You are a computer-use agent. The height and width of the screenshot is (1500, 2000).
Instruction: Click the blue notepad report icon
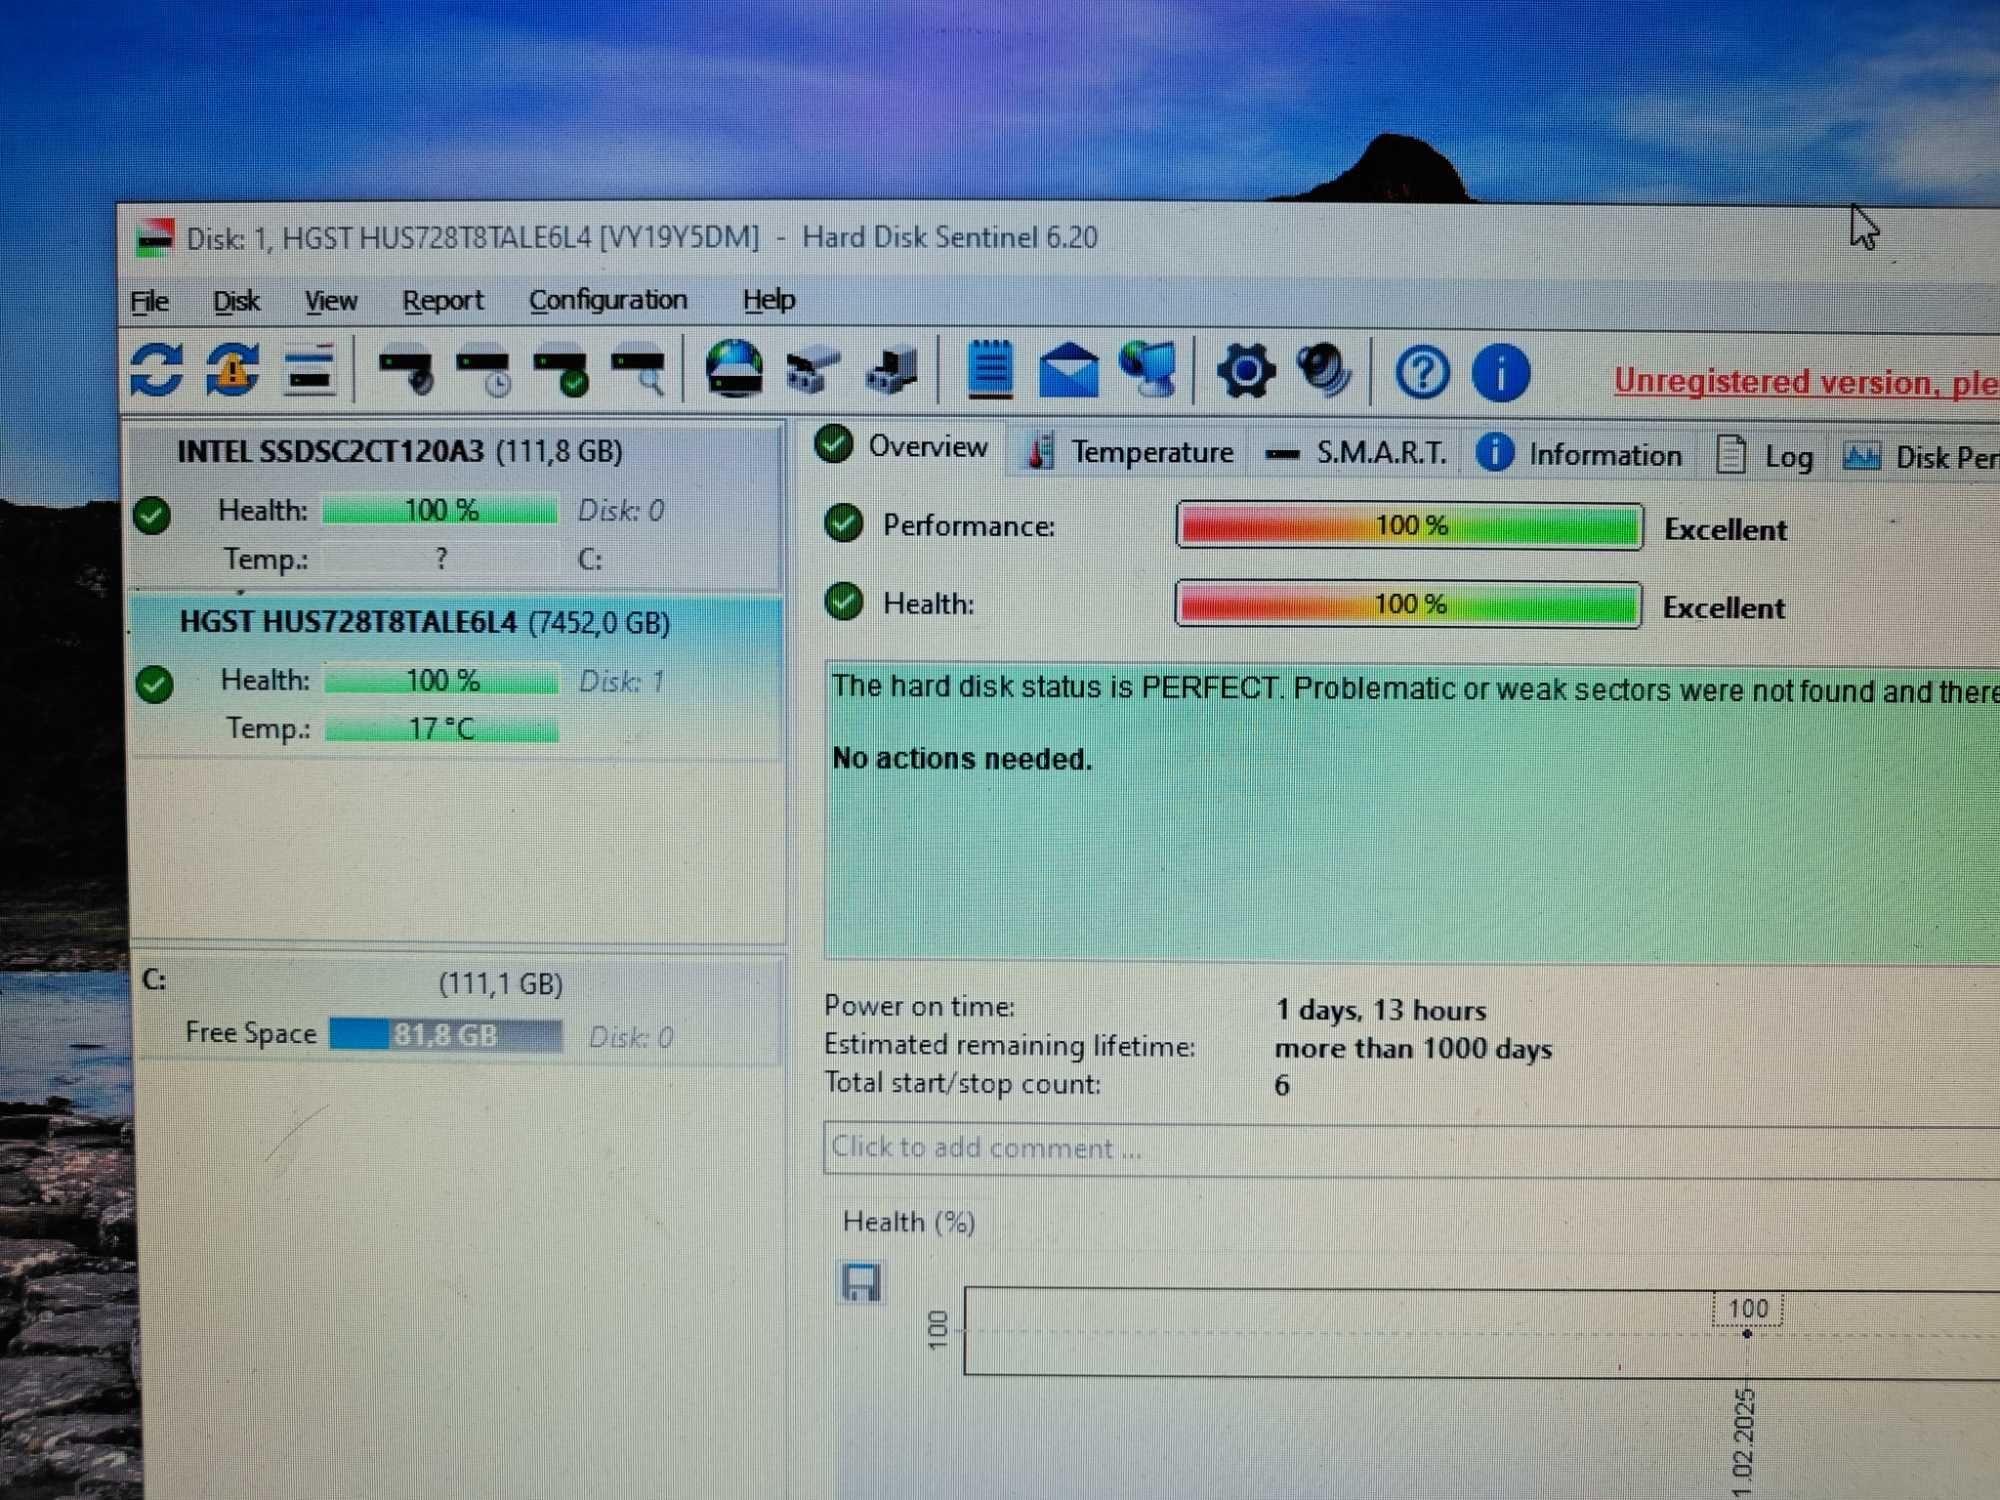click(990, 370)
